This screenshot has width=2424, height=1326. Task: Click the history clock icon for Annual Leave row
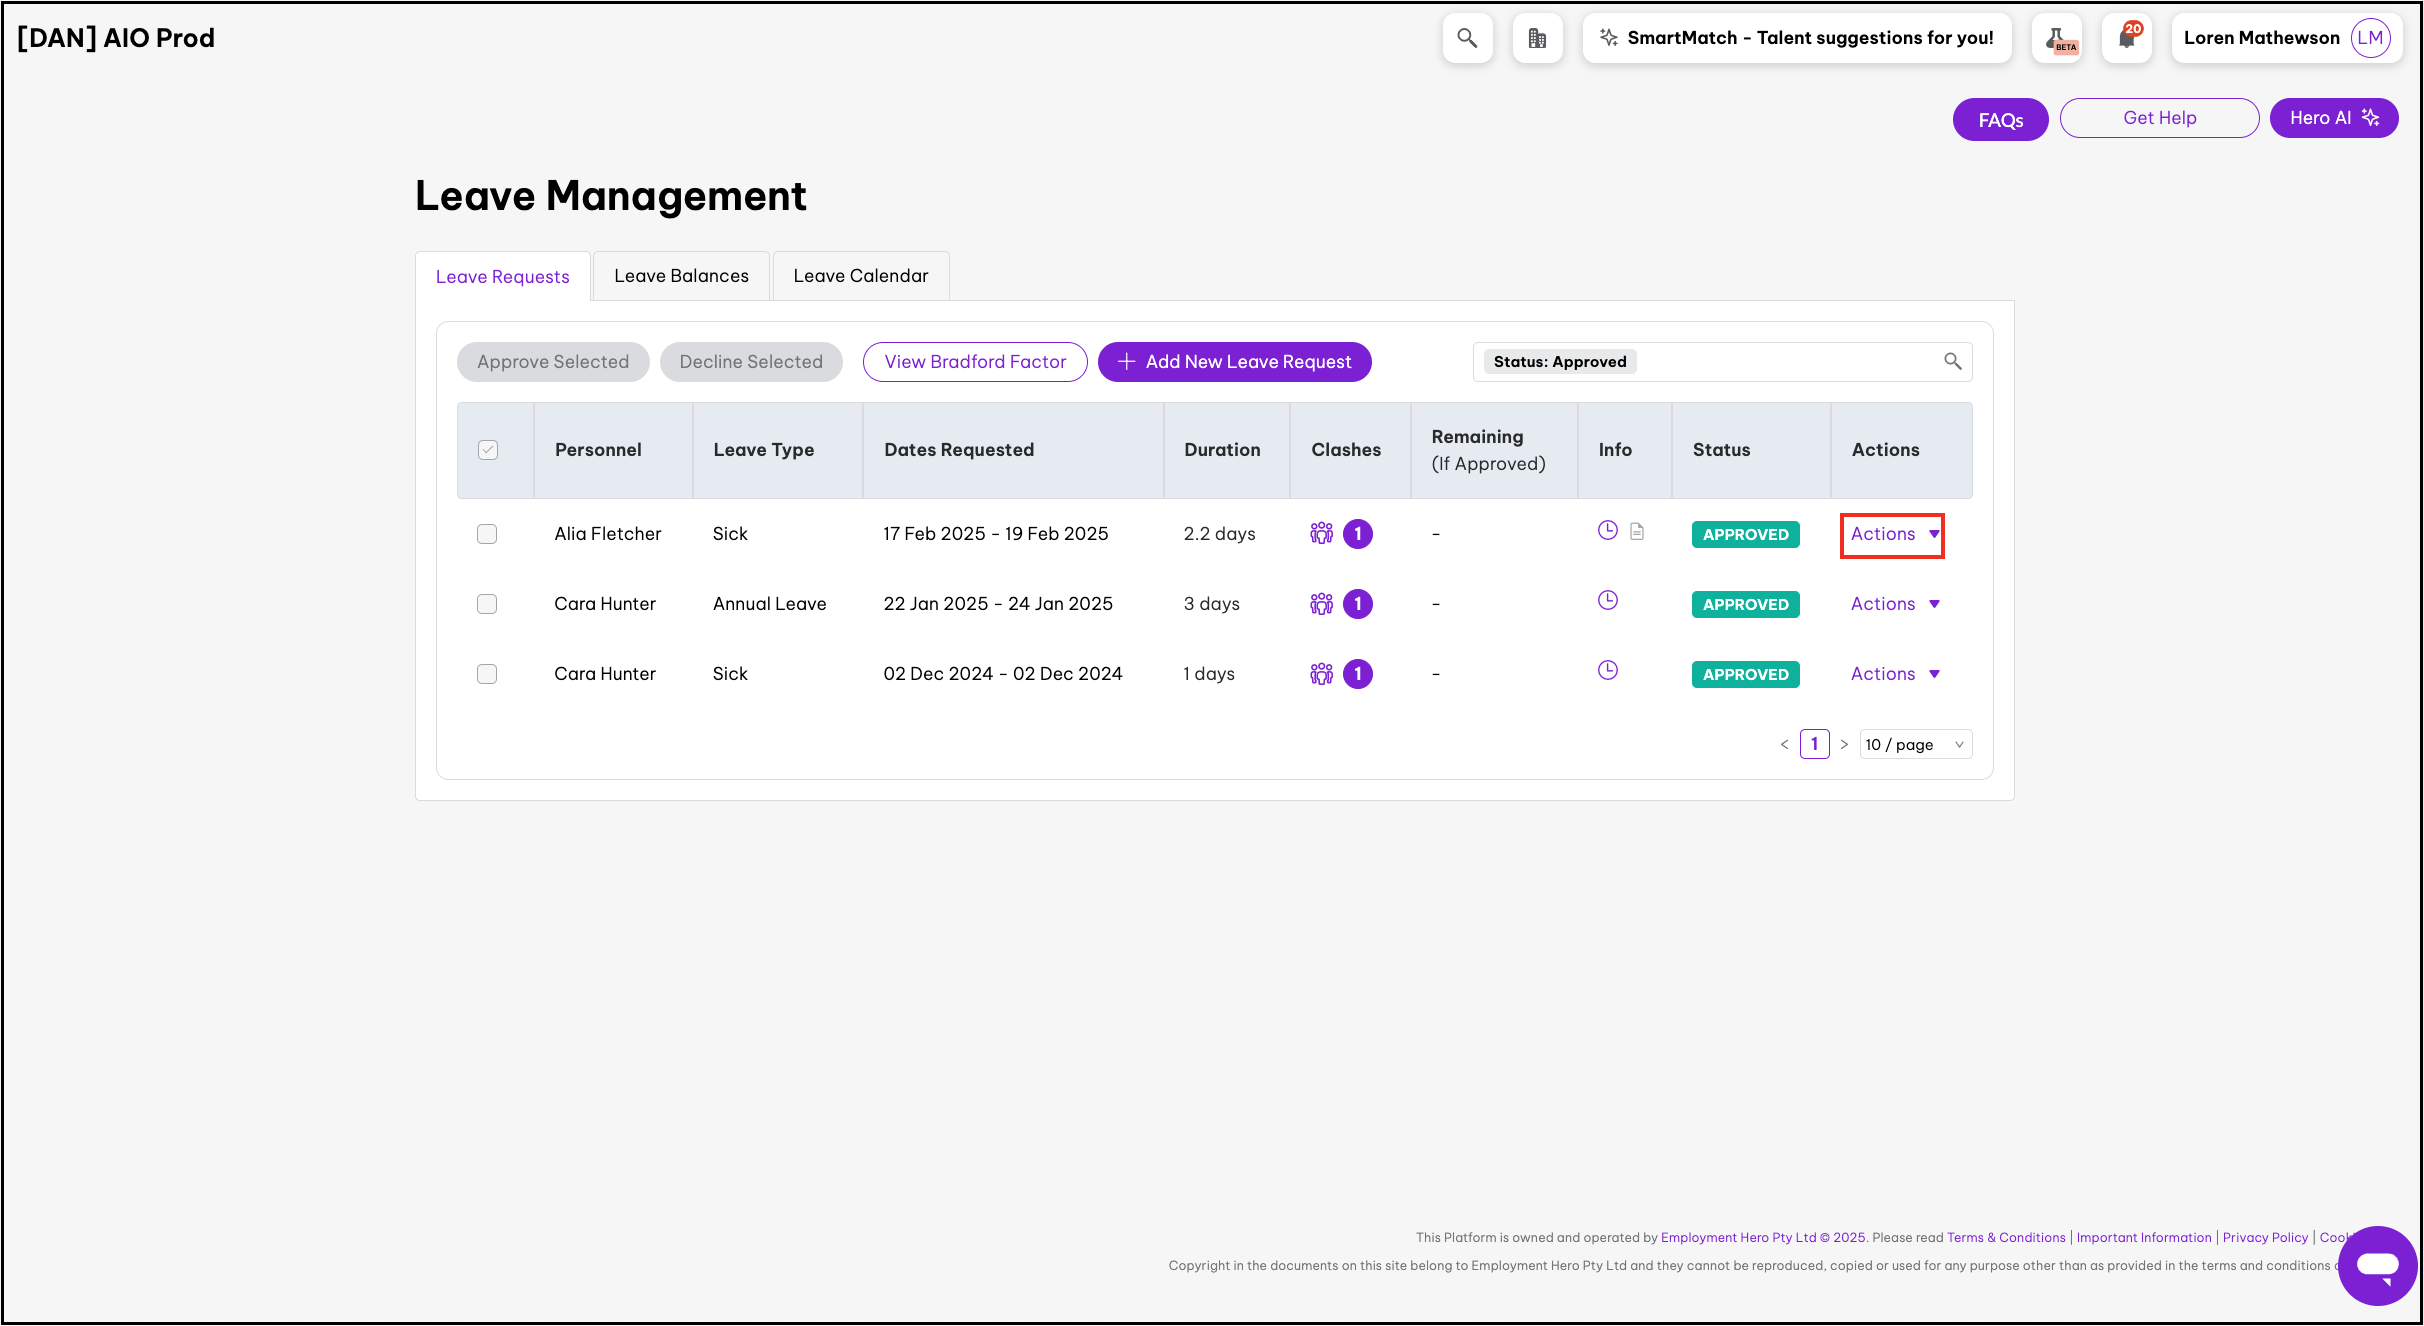coord(1607,600)
